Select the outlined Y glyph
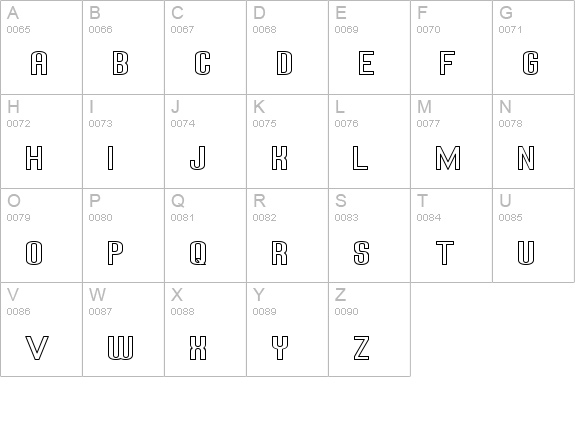 (280, 347)
